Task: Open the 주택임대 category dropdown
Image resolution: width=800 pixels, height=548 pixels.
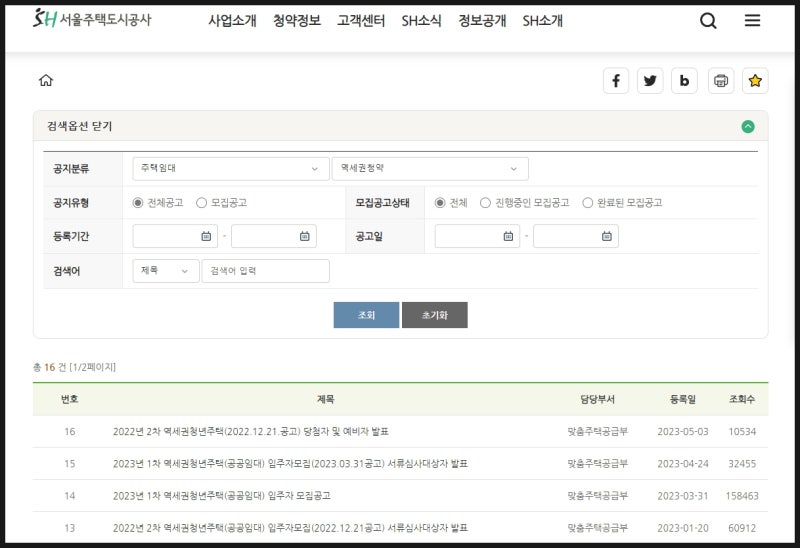Action: (231, 168)
